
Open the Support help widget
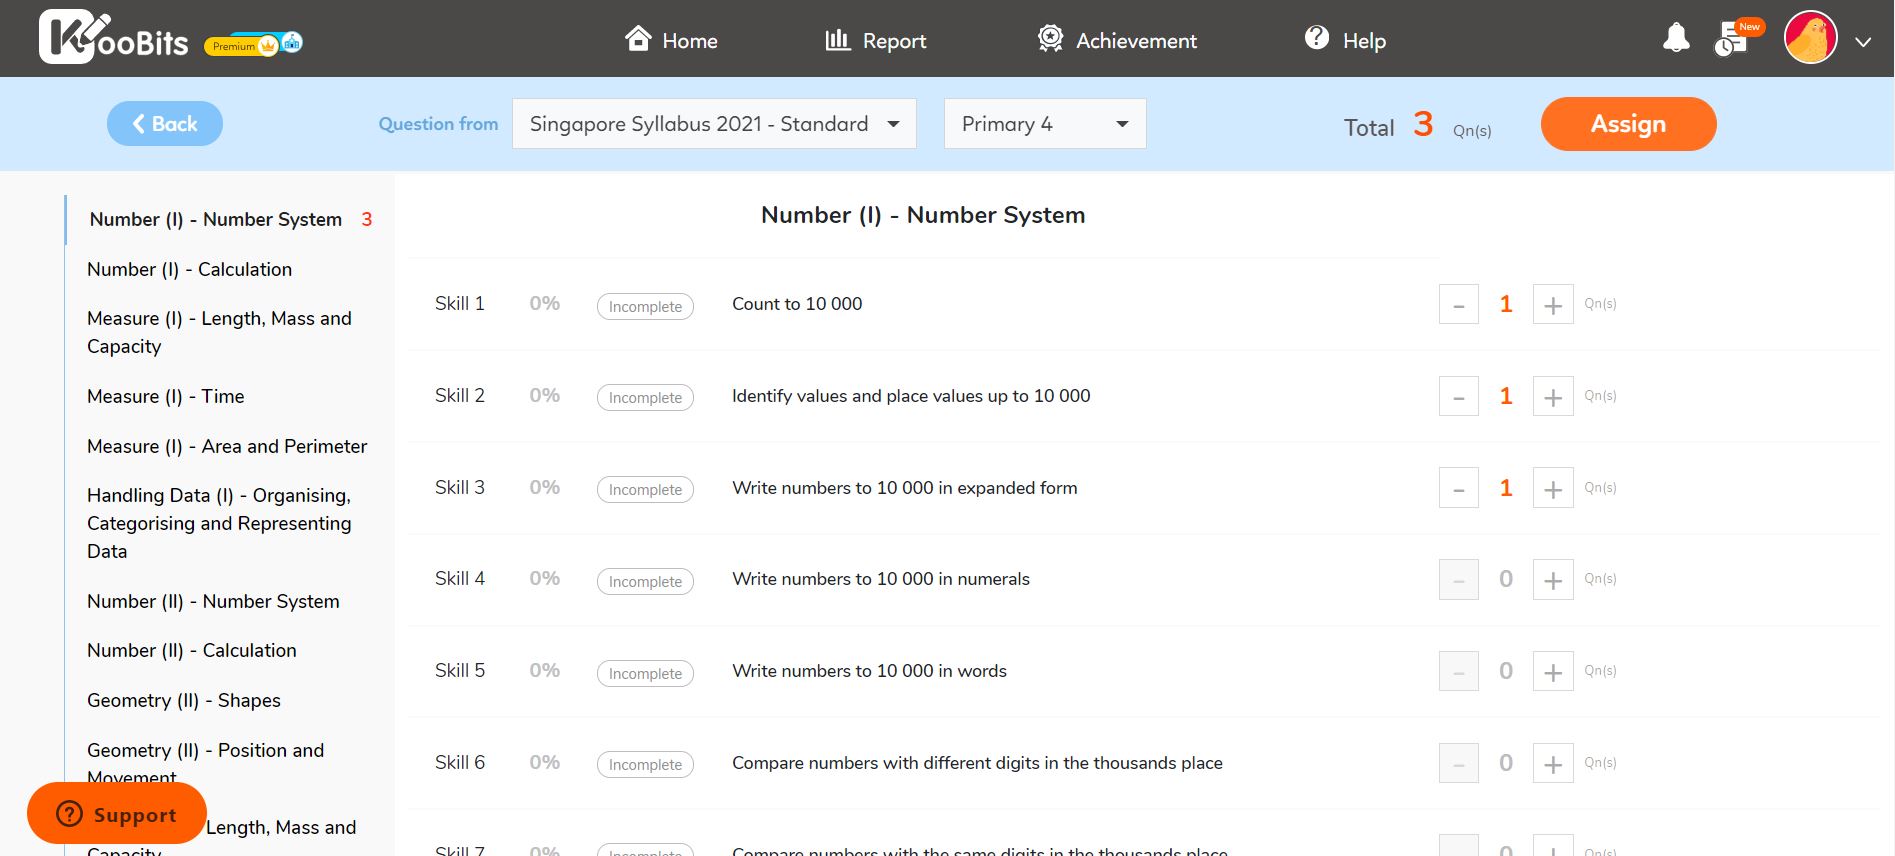(117, 814)
